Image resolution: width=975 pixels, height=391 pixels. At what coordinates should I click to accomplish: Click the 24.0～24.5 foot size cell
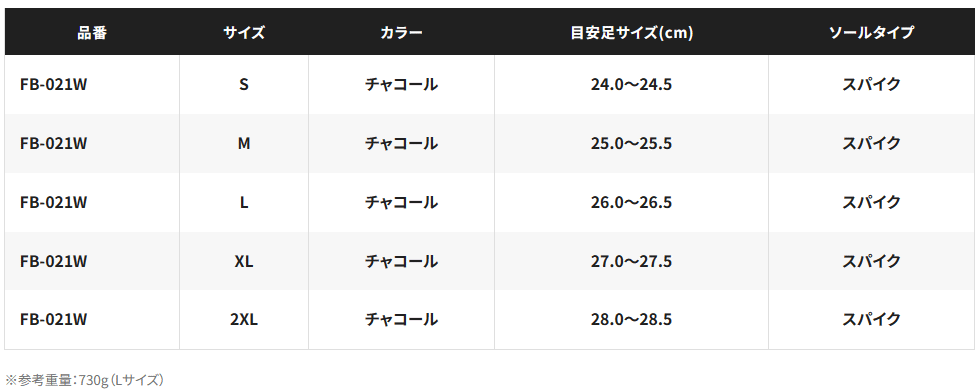tap(631, 85)
